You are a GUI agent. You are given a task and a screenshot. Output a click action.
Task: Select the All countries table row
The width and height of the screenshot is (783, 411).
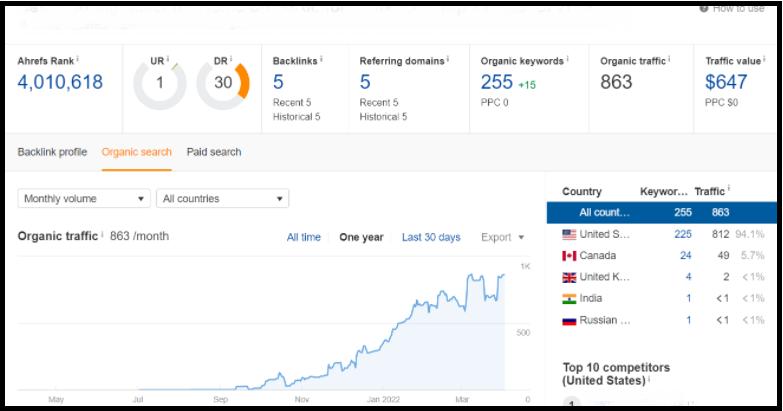click(662, 212)
